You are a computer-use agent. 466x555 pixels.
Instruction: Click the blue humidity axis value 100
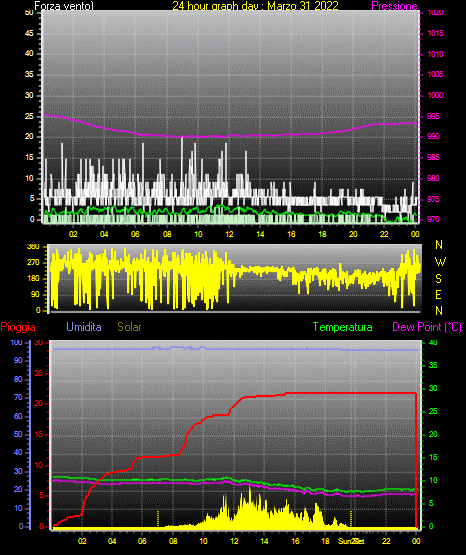click(17, 342)
